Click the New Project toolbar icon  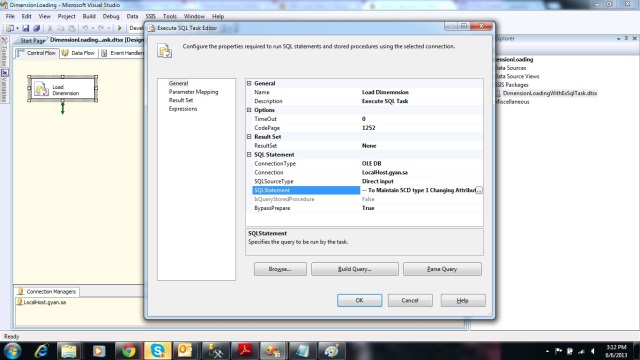(9, 28)
